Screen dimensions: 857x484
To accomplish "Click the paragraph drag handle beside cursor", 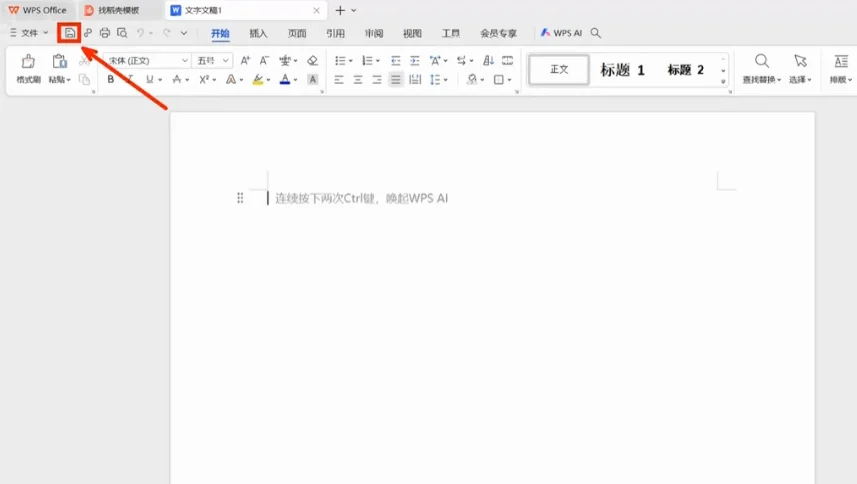I will [240, 198].
